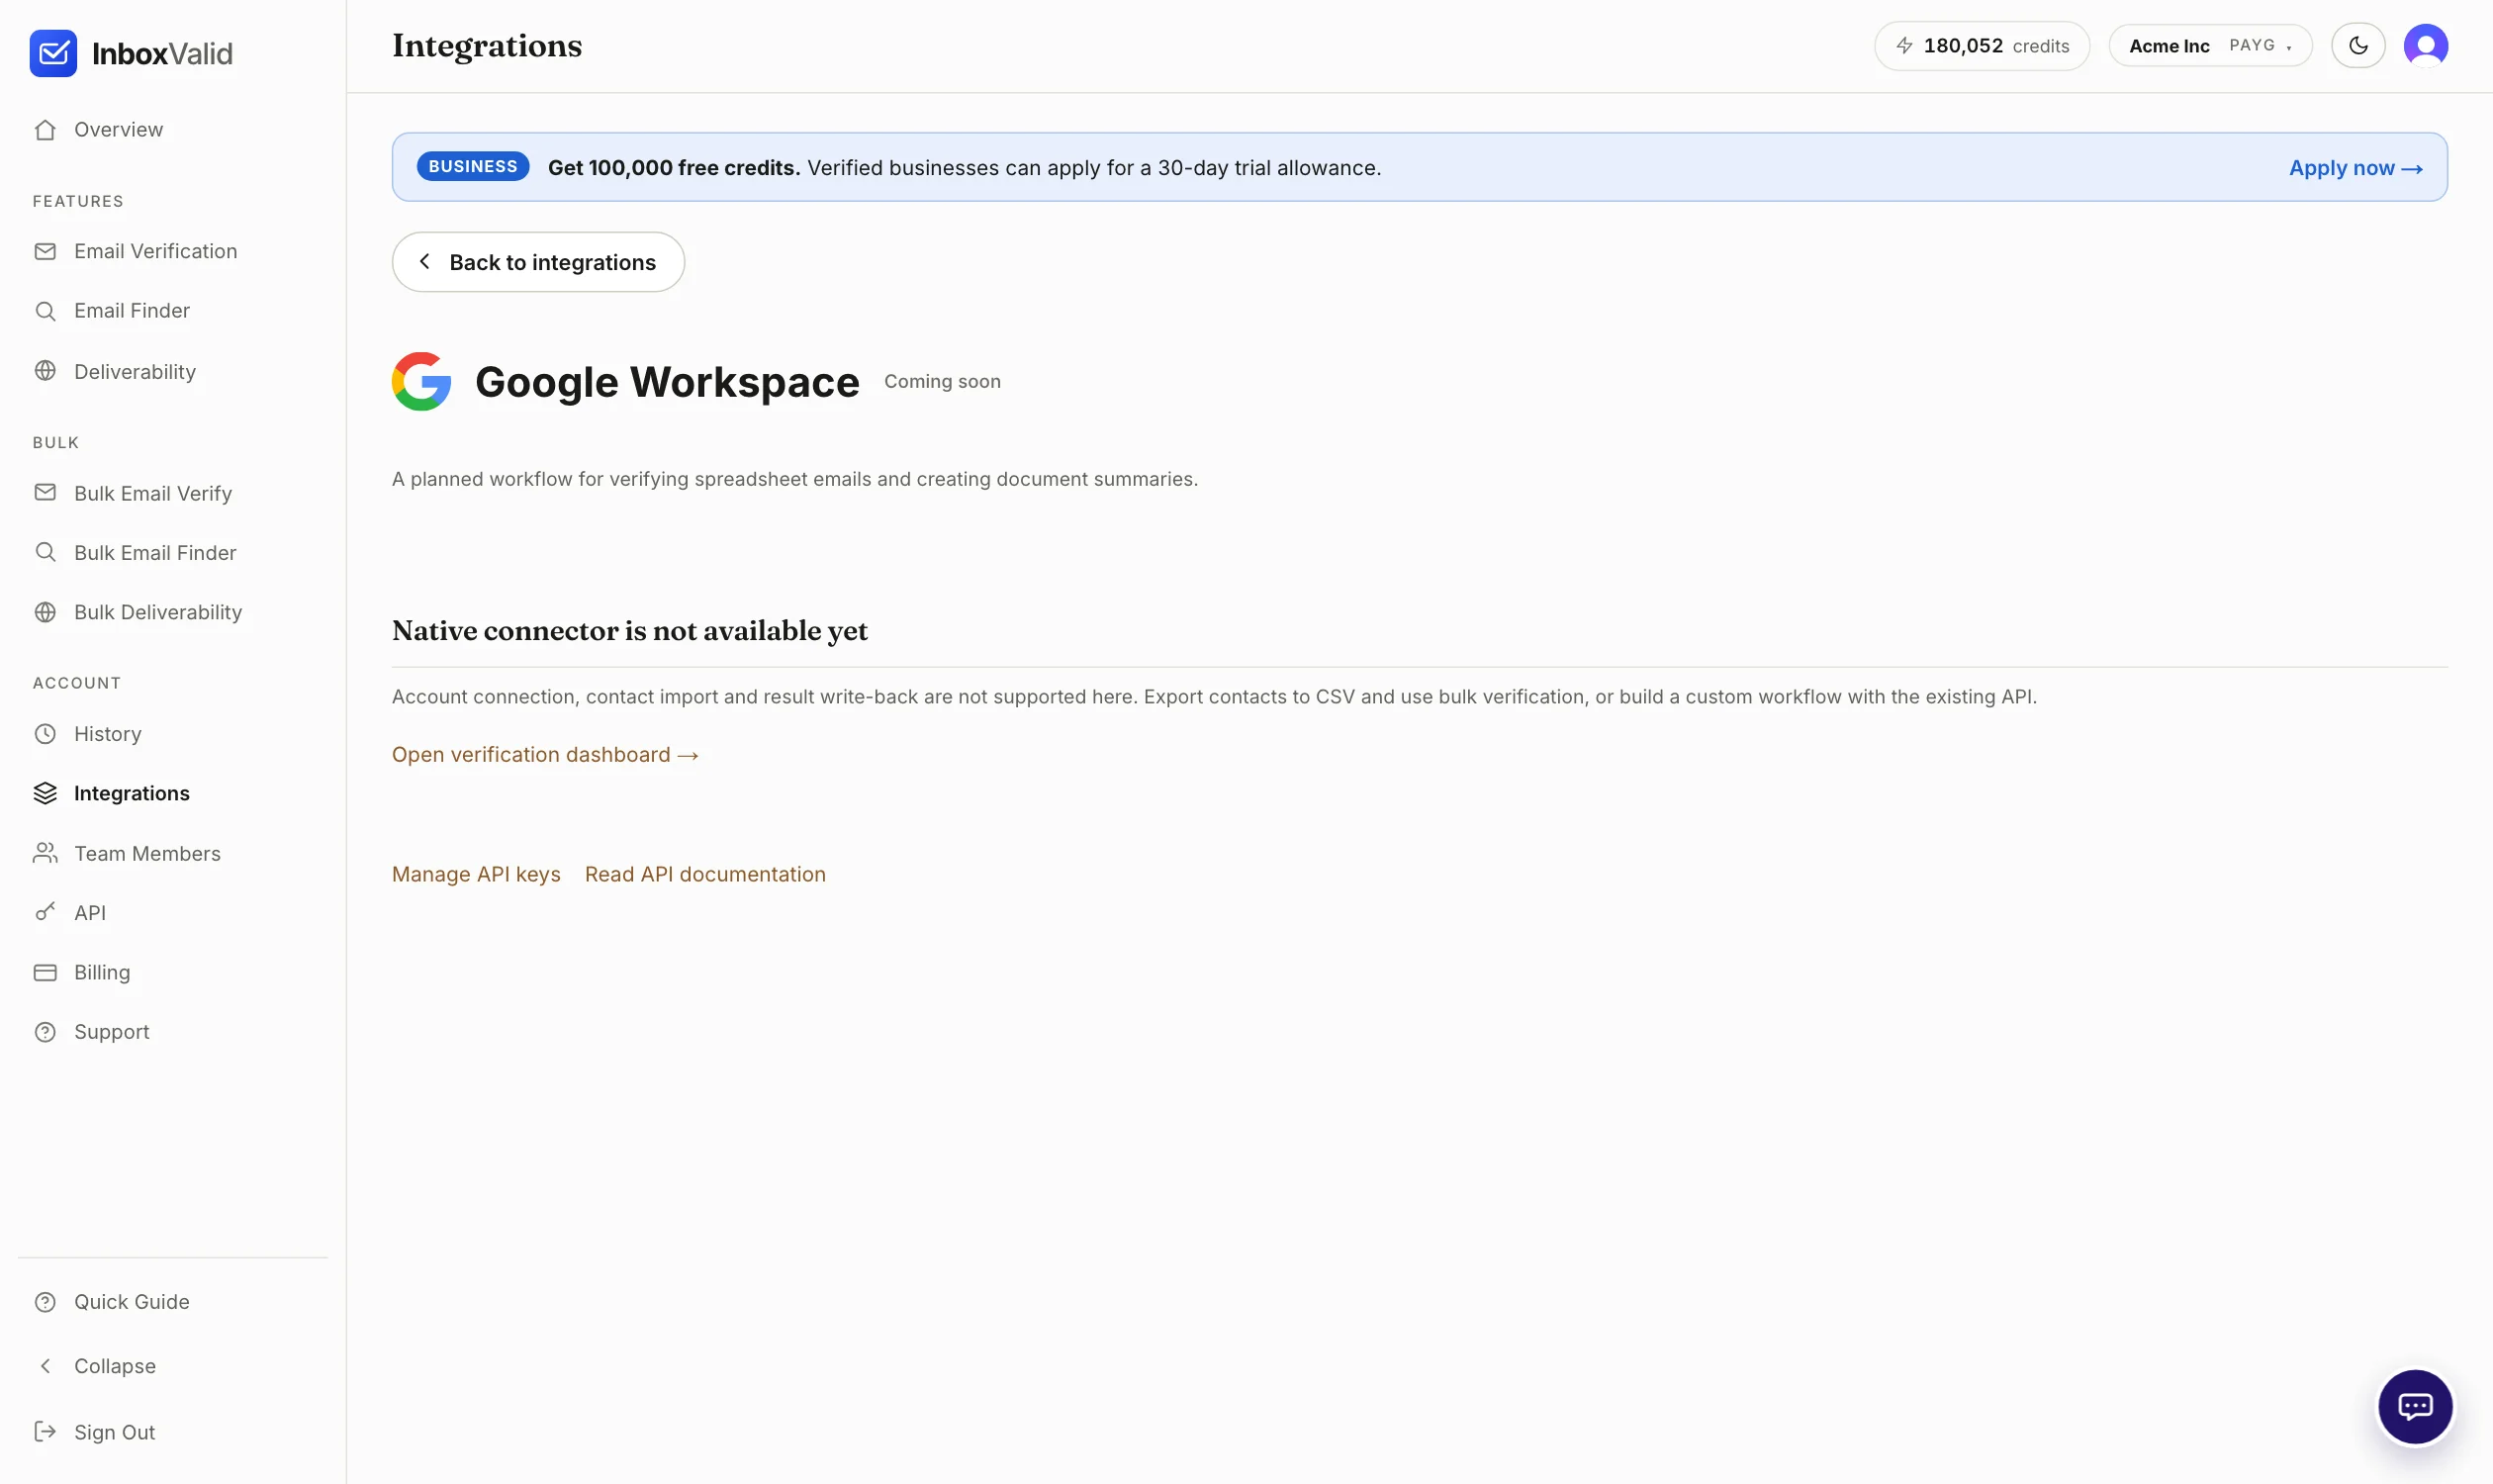2493x1484 pixels.
Task: Click the InboxValid logo icon
Action: point(53,53)
